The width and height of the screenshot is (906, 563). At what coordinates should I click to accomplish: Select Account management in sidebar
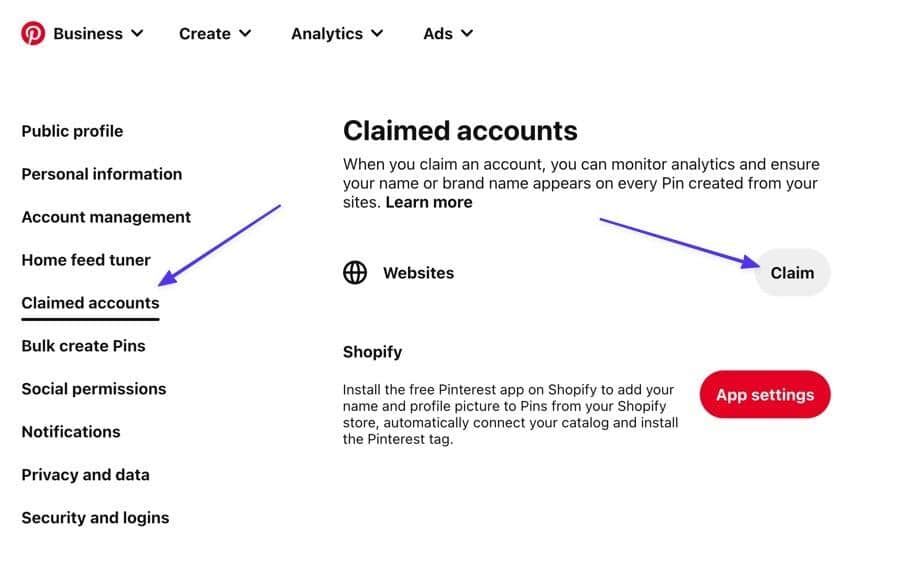[106, 217]
